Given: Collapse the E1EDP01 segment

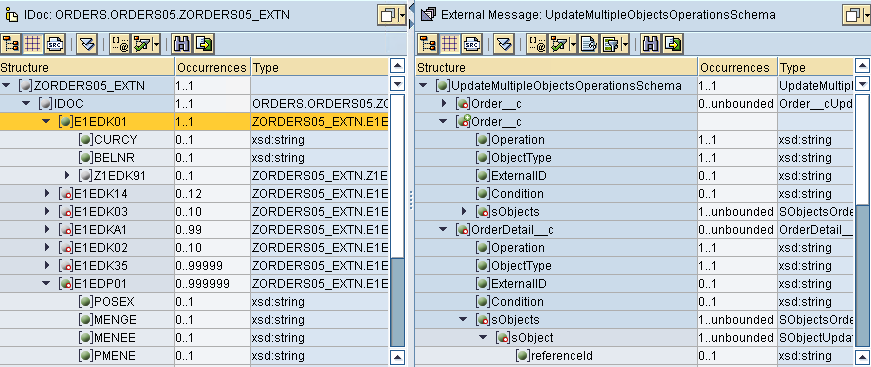Looking at the screenshot, I should pos(46,284).
